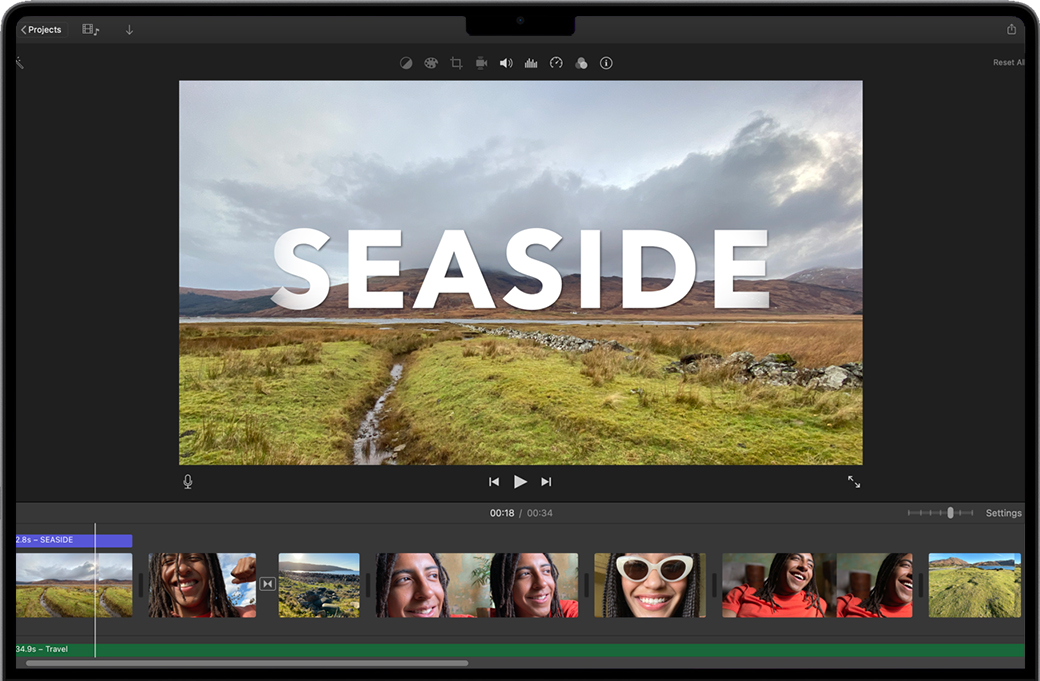Open the video stabilization camera tool

[481, 63]
